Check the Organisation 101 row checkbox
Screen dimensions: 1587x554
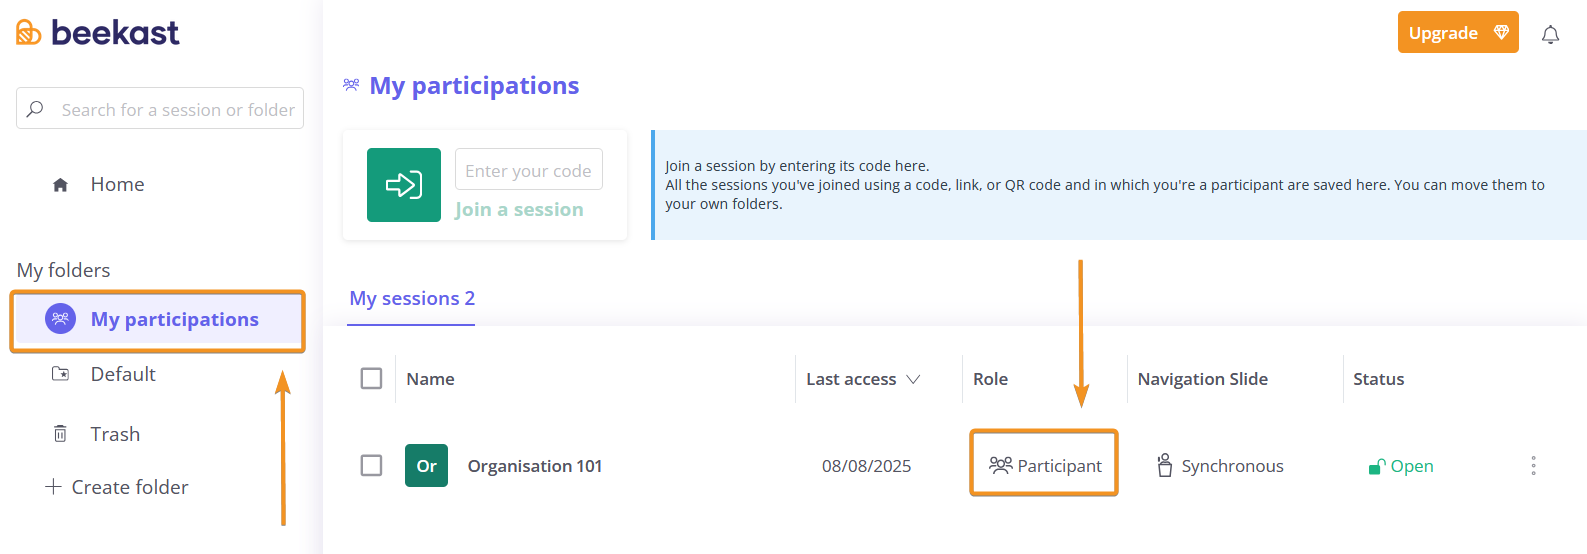371,465
